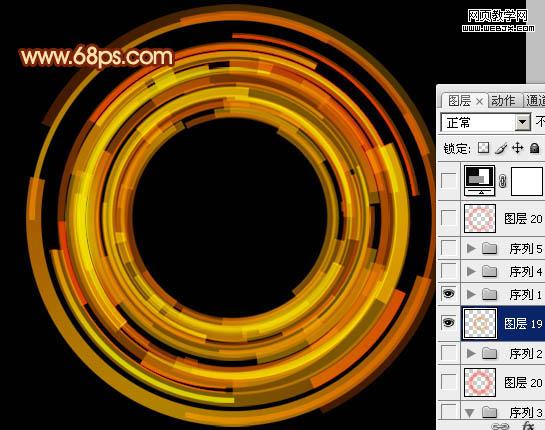Show the 序列 3 group
This screenshot has height=430, width=545.
pos(449,411)
